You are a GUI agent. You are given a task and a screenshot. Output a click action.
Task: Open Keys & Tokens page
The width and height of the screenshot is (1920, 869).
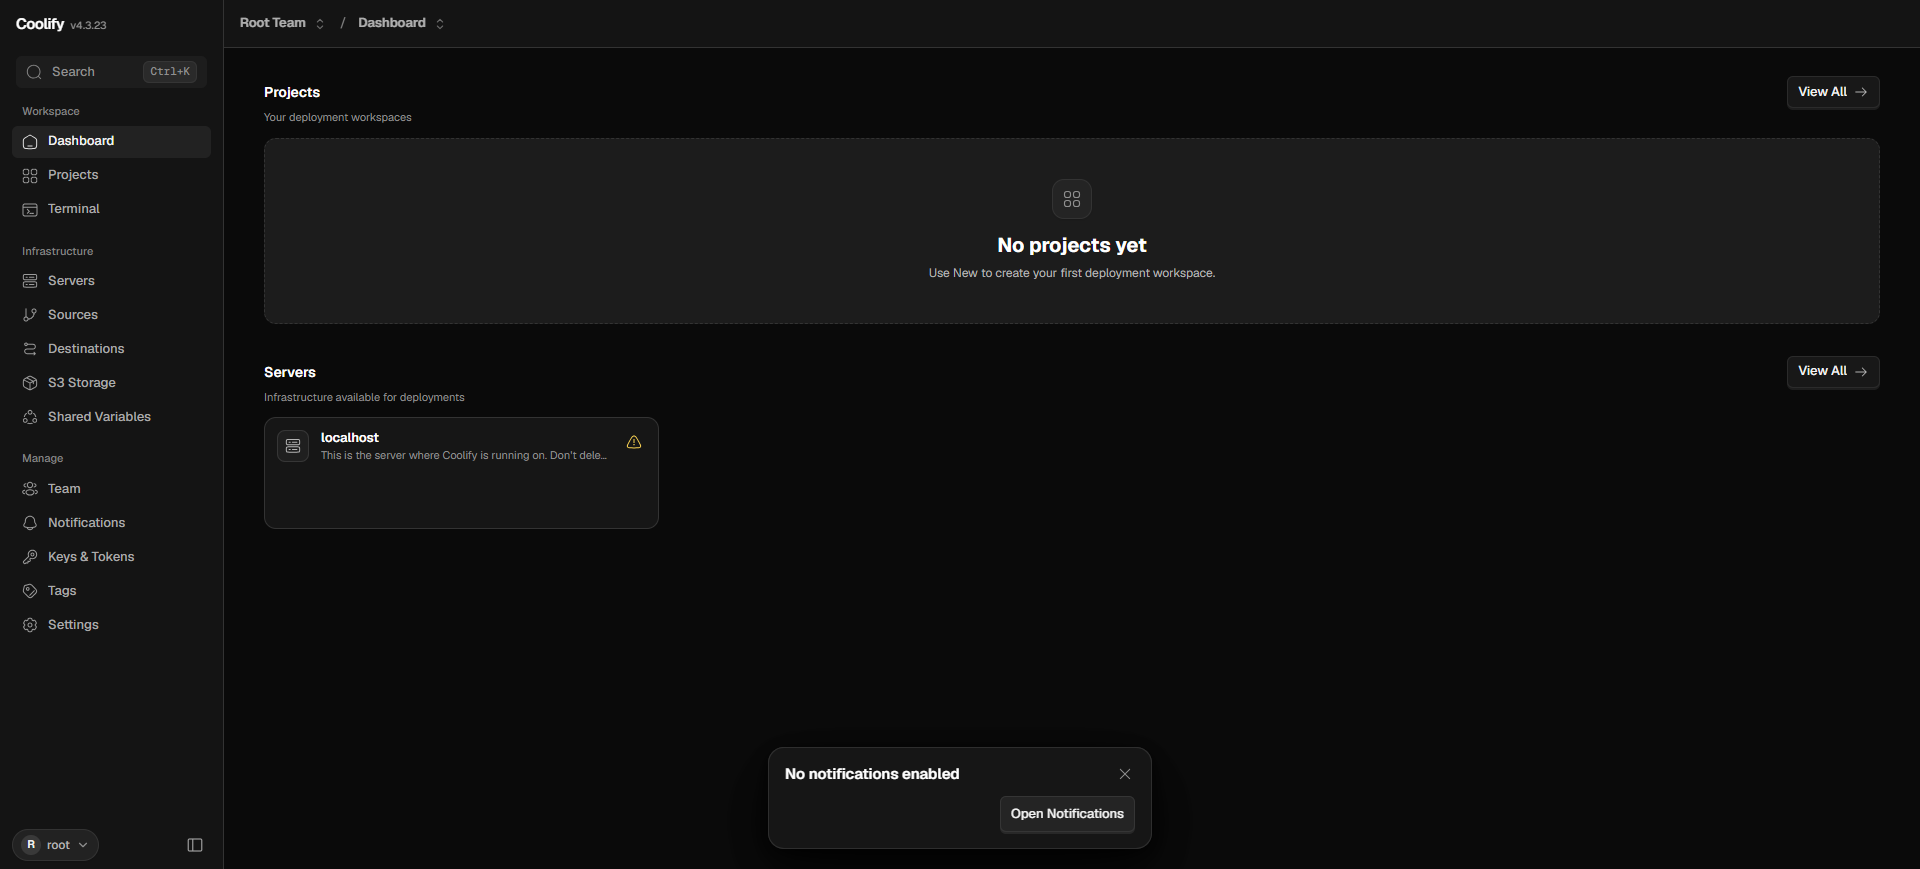tap(111, 557)
